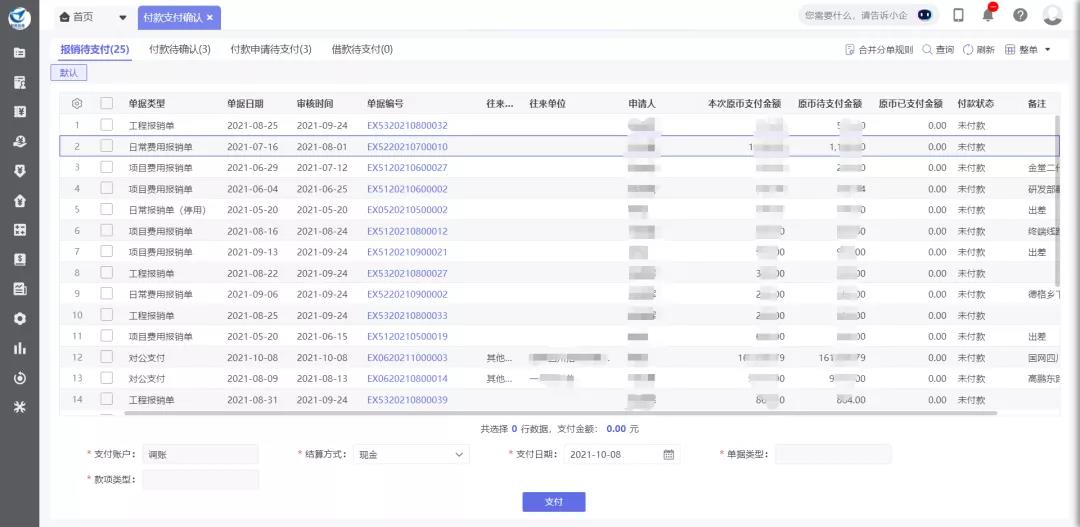The height and width of the screenshot is (527, 1080).
Task: Open the mobile device icon
Action: [x=958, y=15]
